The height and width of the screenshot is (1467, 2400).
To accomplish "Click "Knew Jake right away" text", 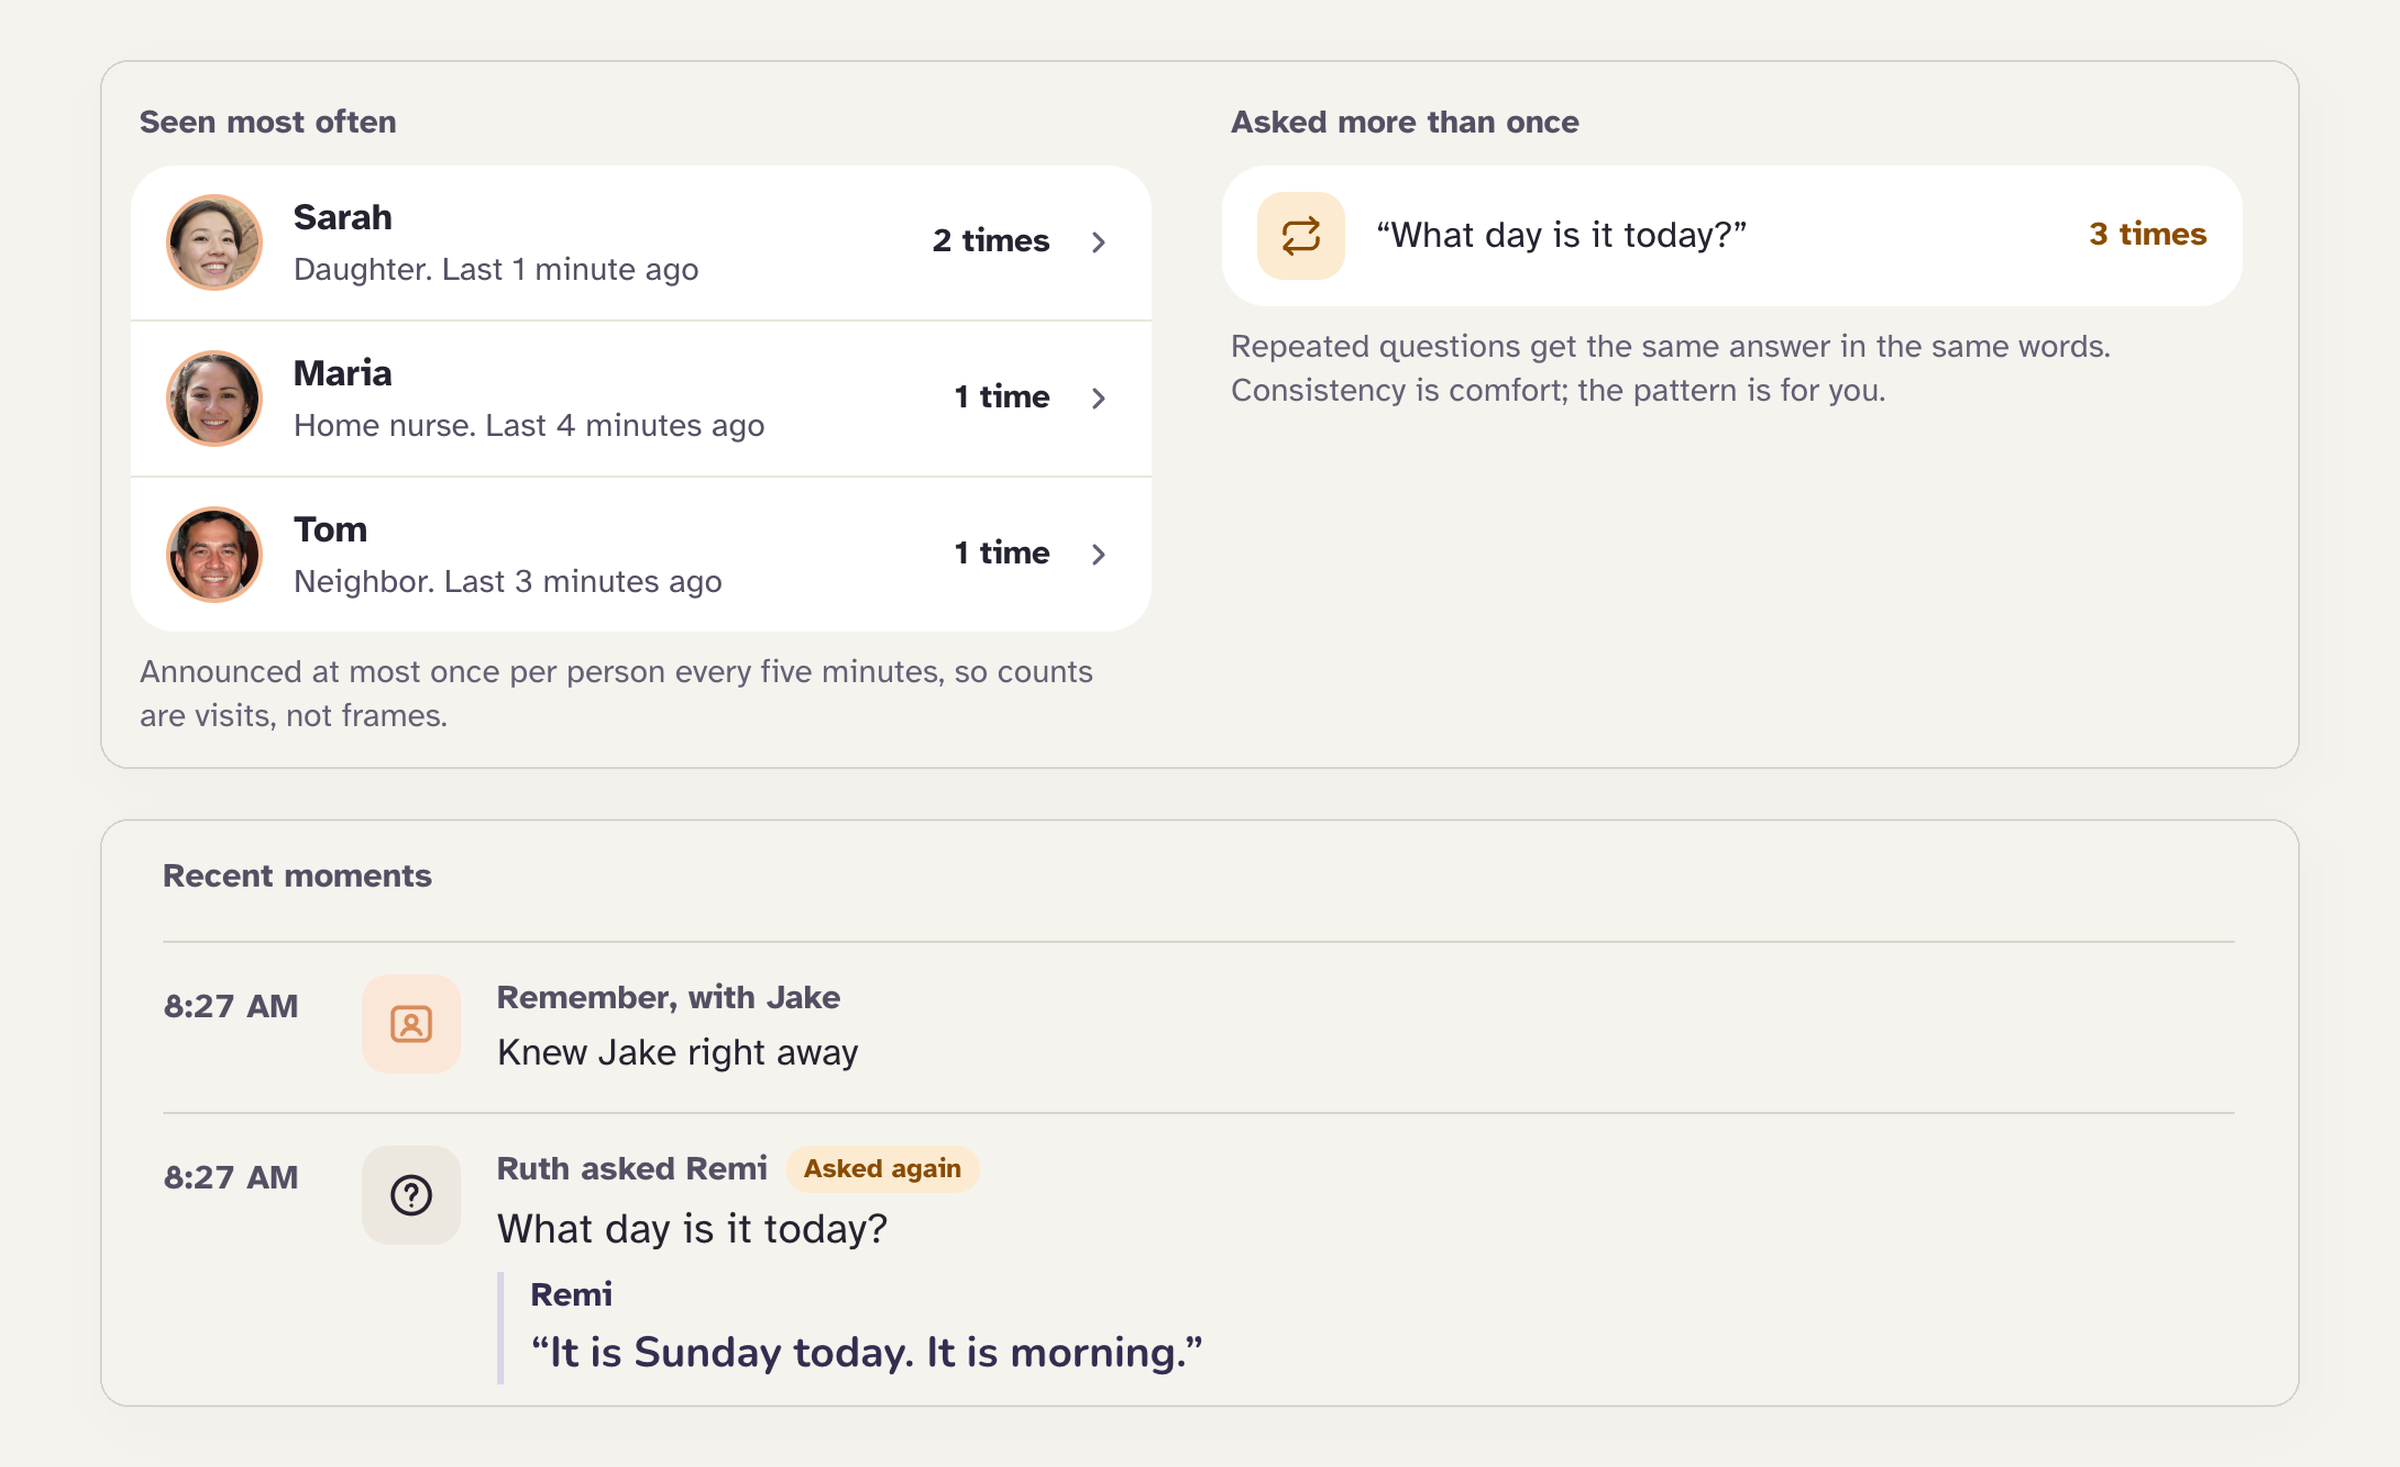I will click(x=677, y=1053).
